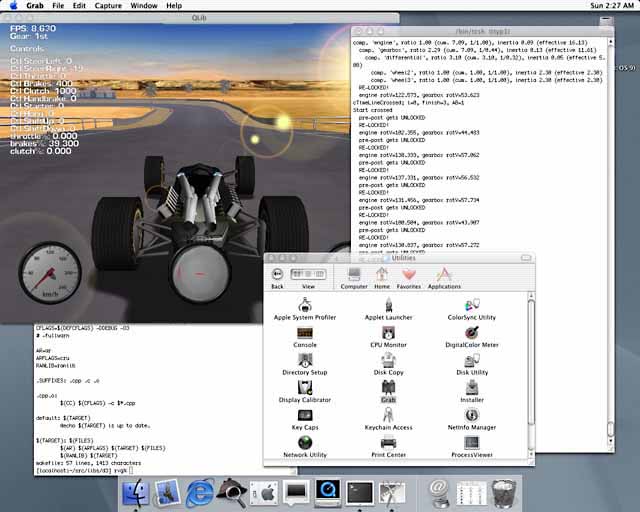Screen dimensions: 640x512
Task: Launch CPU Monitor from the Utilities window
Action: (389, 331)
